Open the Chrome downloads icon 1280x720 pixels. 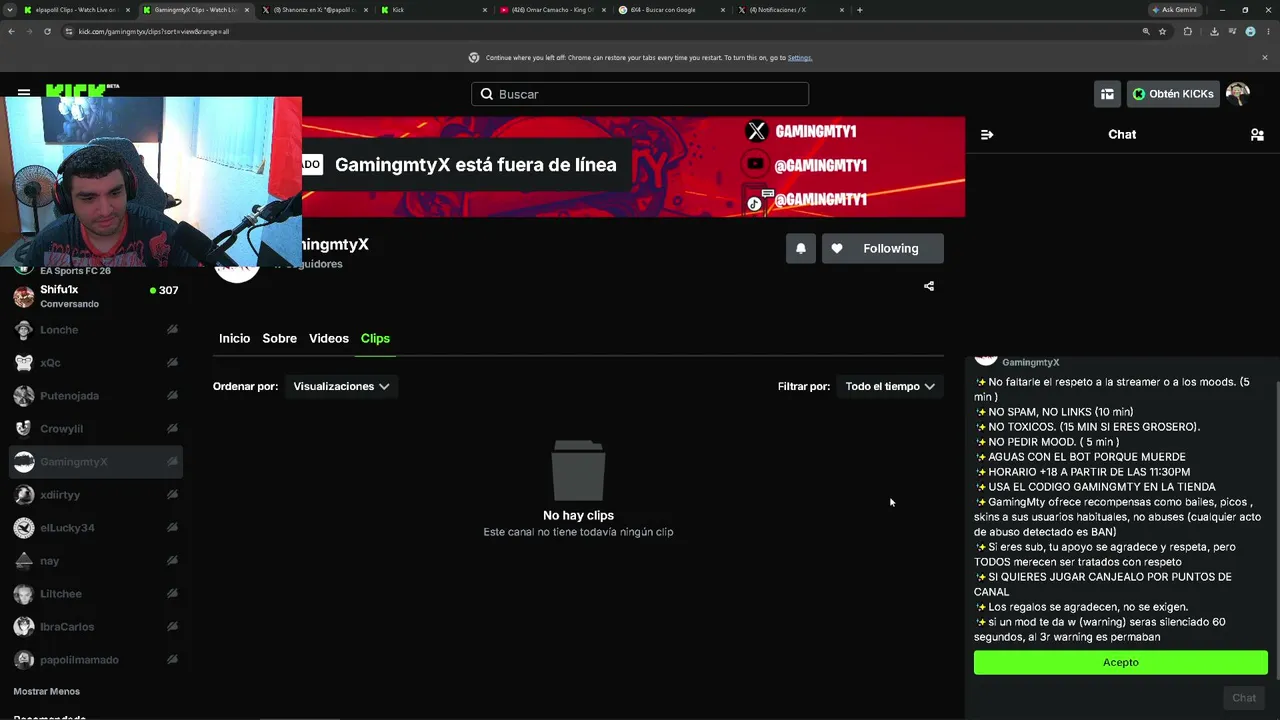(x=1214, y=31)
